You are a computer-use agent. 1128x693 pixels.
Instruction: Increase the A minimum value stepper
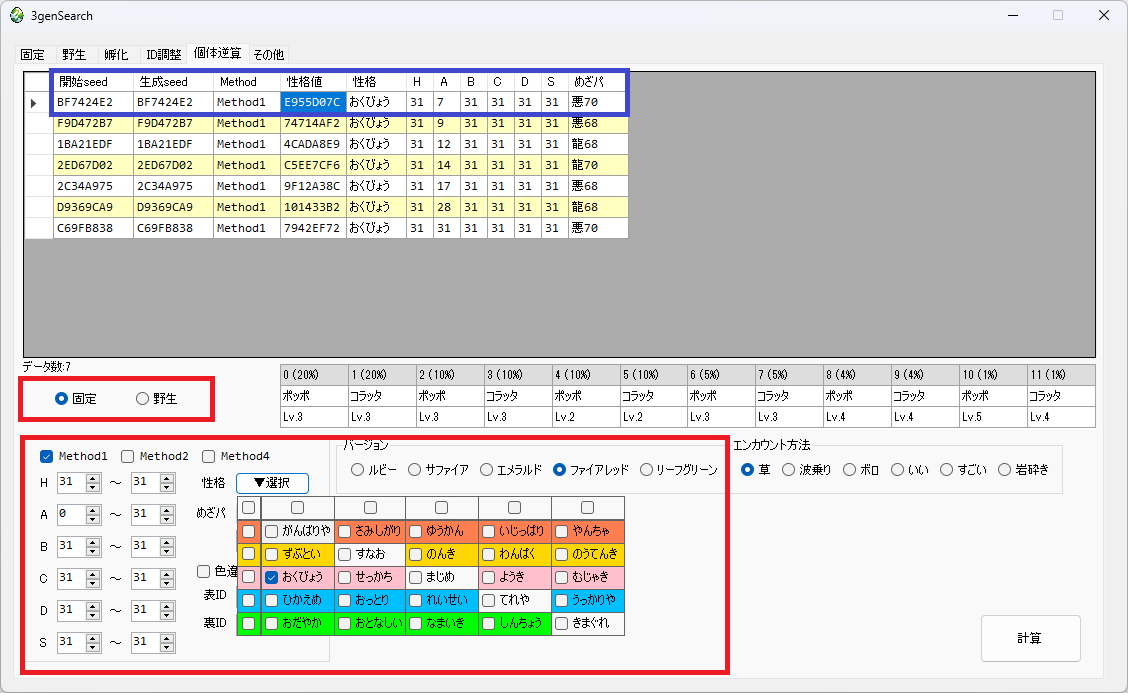(93, 510)
